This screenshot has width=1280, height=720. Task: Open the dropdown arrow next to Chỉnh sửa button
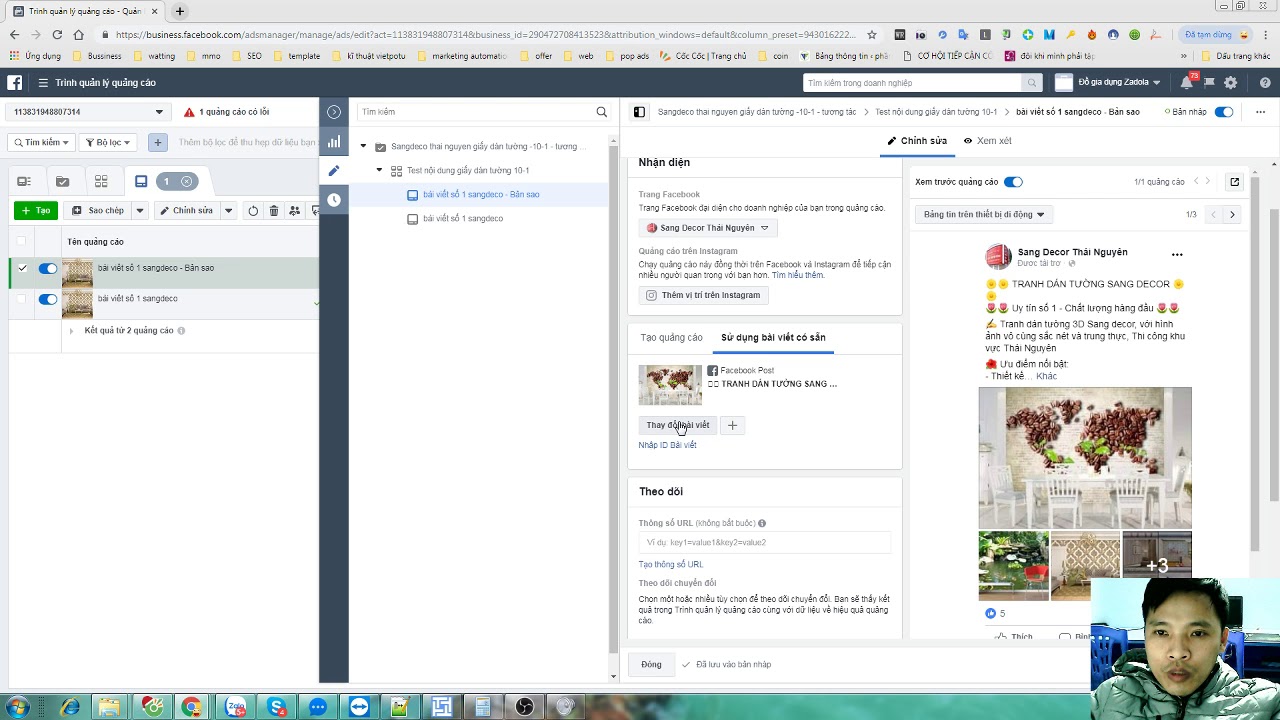coord(228,211)
